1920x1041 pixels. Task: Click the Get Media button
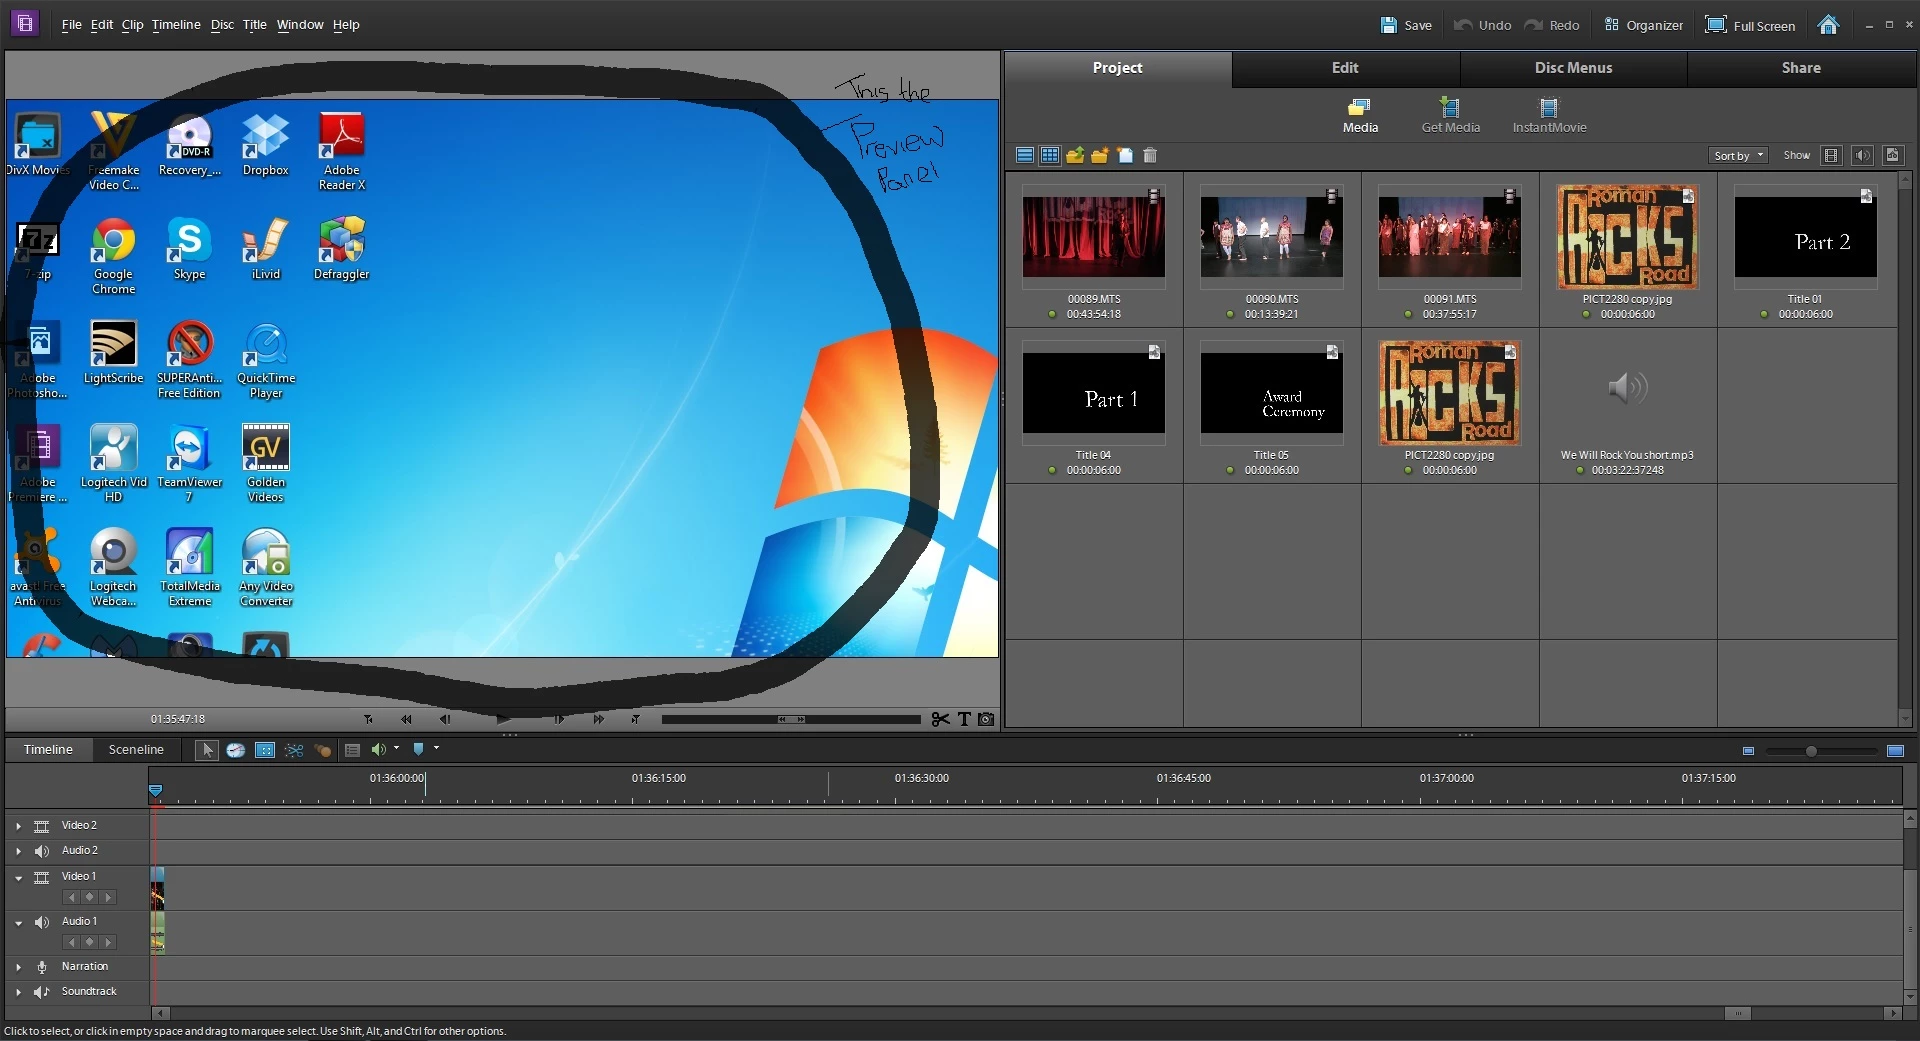coord(1450,115)
